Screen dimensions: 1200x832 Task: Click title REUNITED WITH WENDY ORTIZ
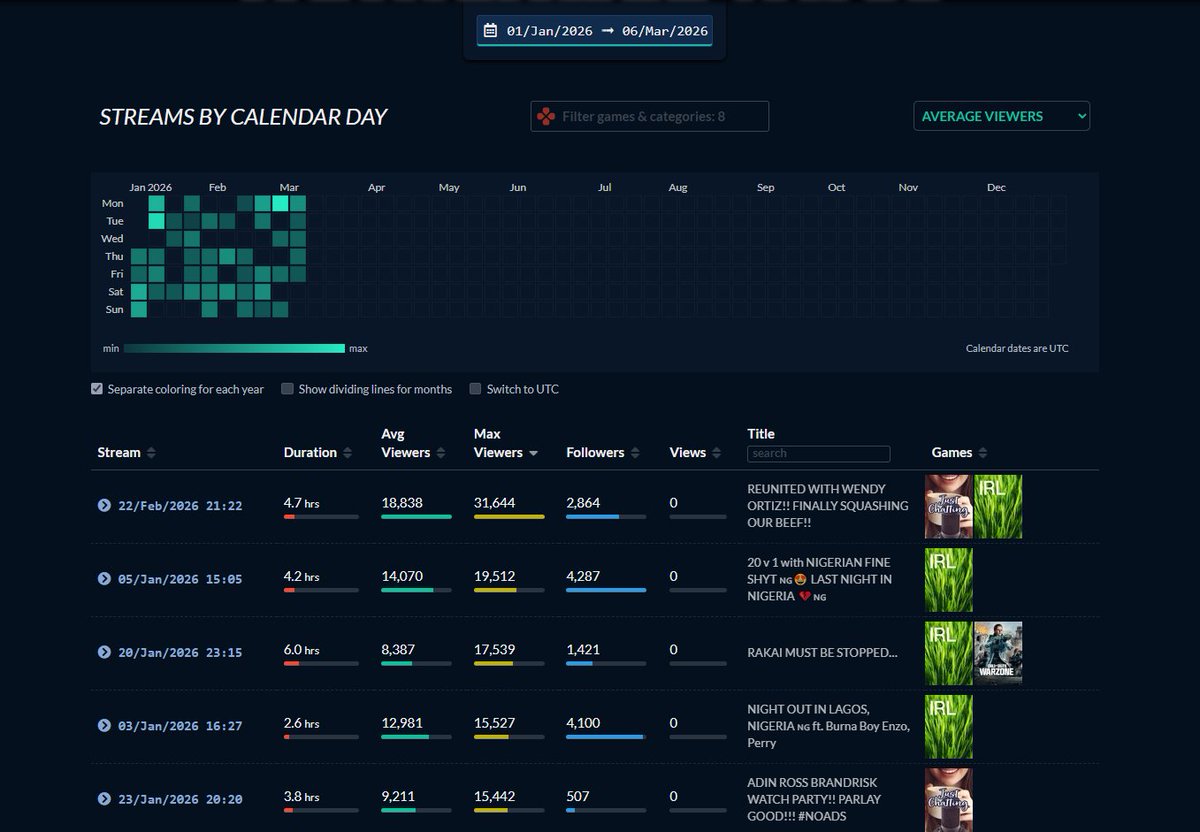tap(828, 506)
